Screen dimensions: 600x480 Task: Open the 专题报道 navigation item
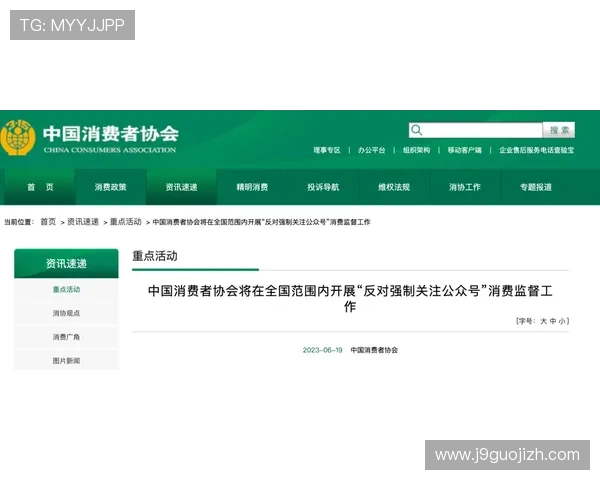[x=536, y=187]
